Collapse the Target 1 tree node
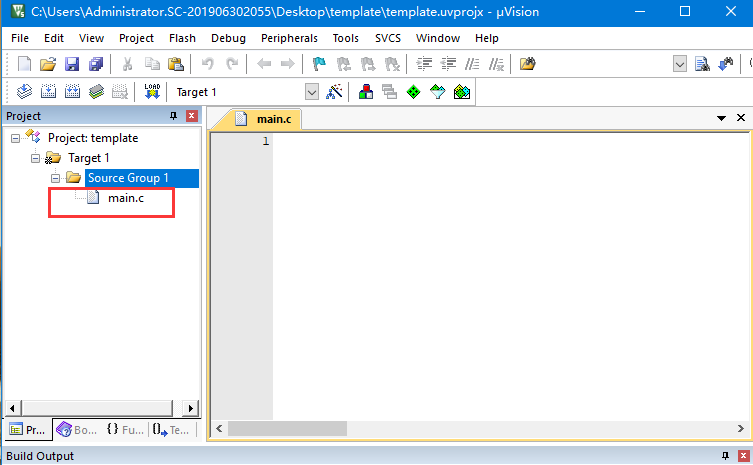Image resolution: width=753 pixels, height=465 pixels. [x=36, y=158]
